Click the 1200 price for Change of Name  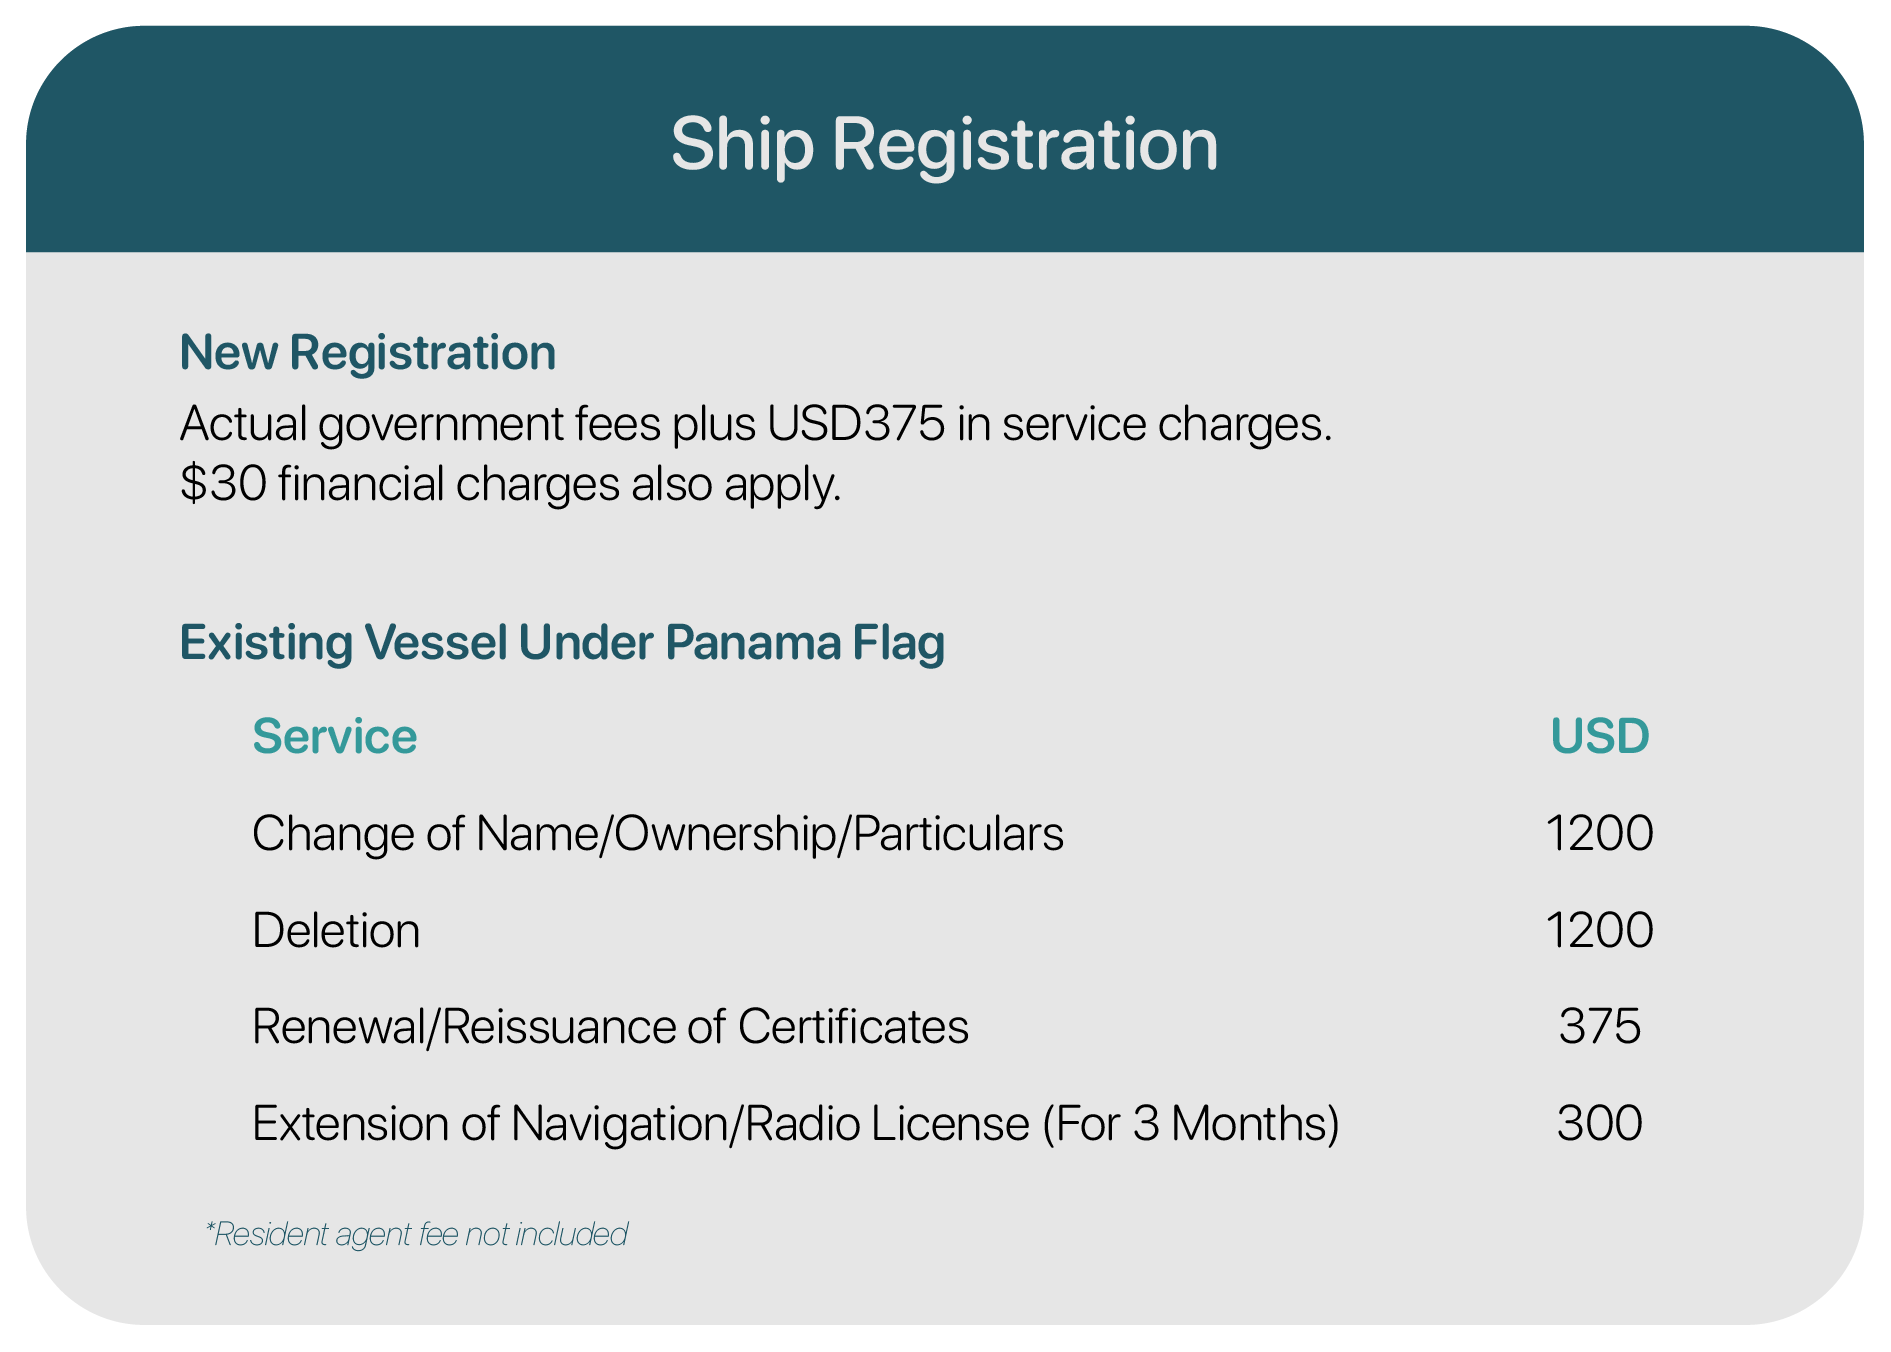pos(1599,833)
